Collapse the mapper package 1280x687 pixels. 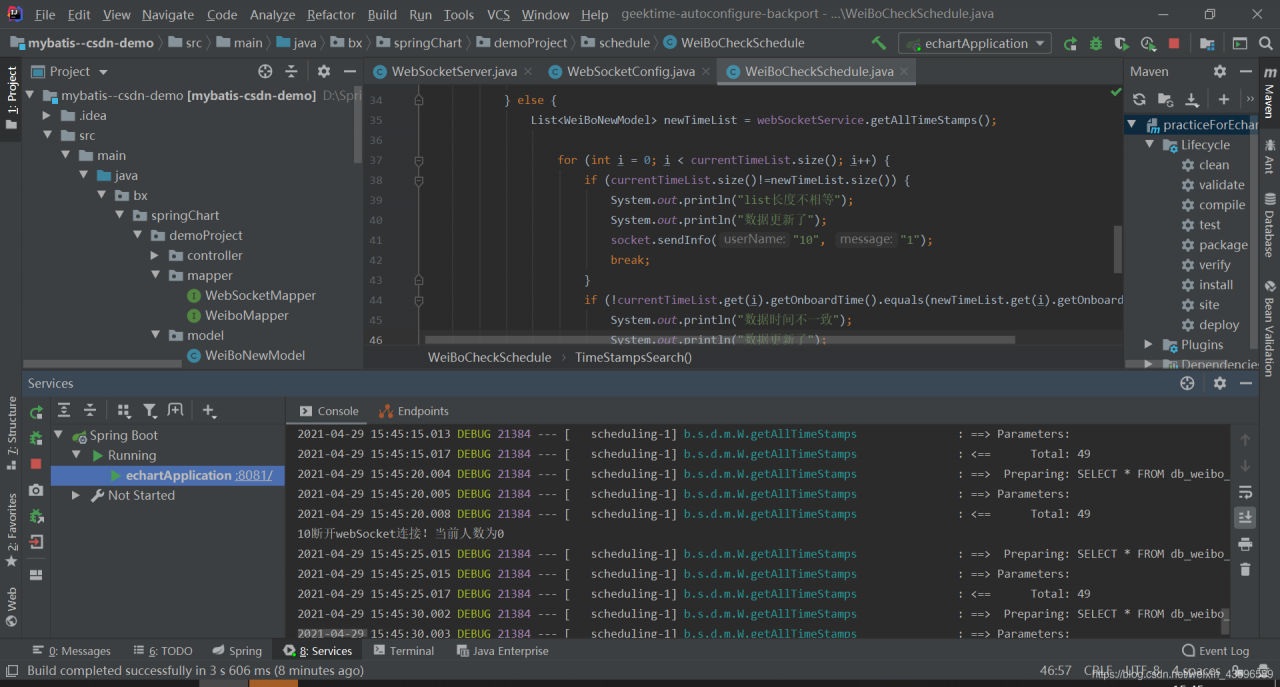point(156,275)
